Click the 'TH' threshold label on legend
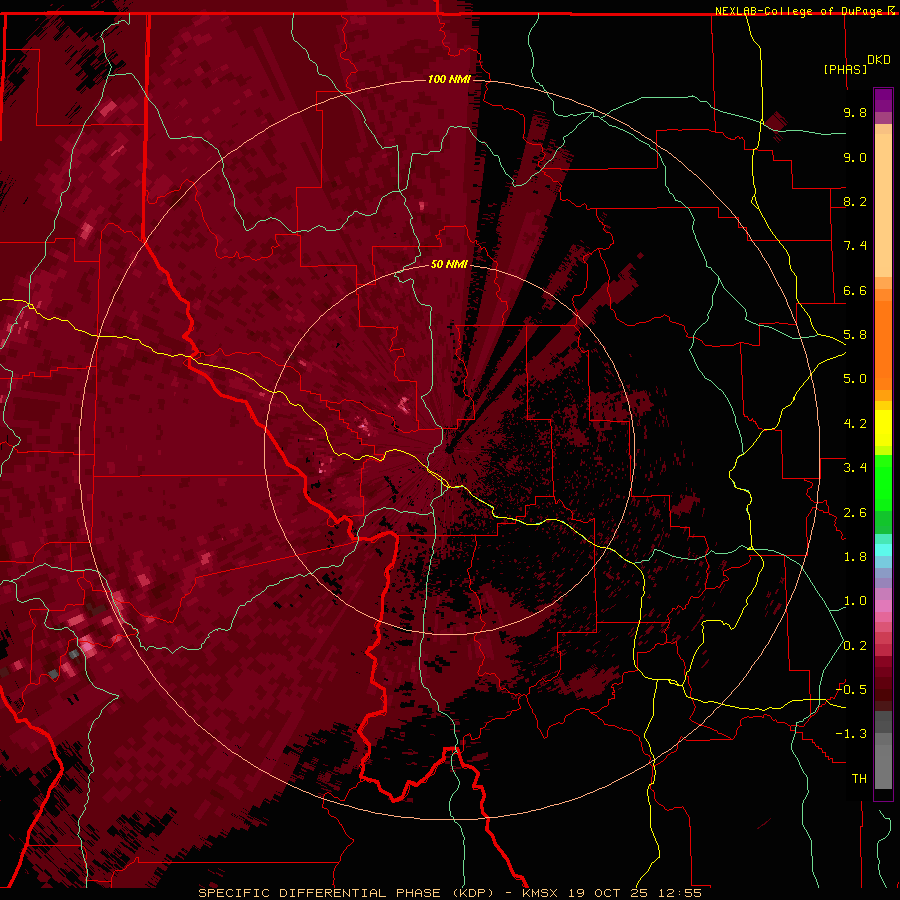 tap(859, 779)
